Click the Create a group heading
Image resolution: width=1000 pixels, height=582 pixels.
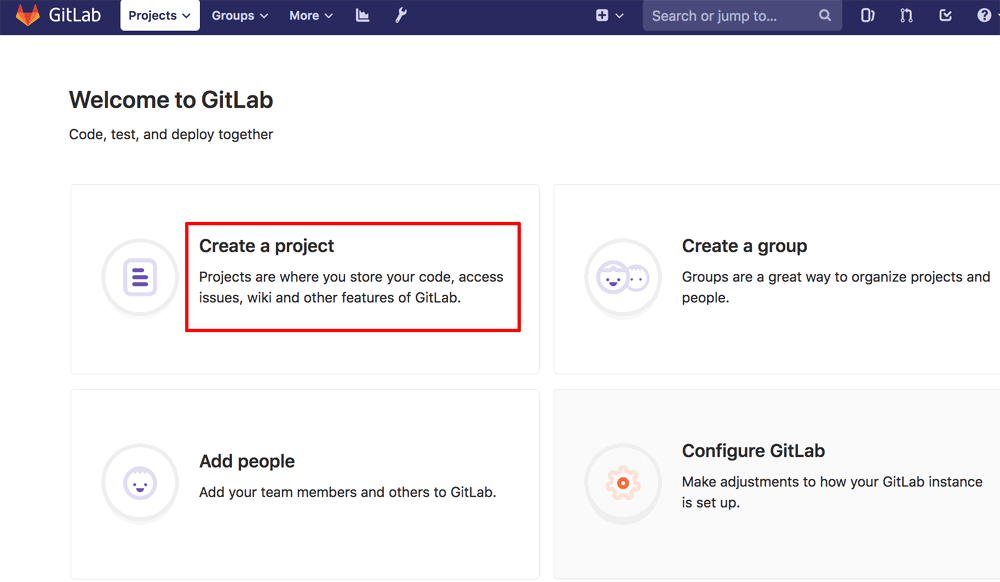pos(744,246)
